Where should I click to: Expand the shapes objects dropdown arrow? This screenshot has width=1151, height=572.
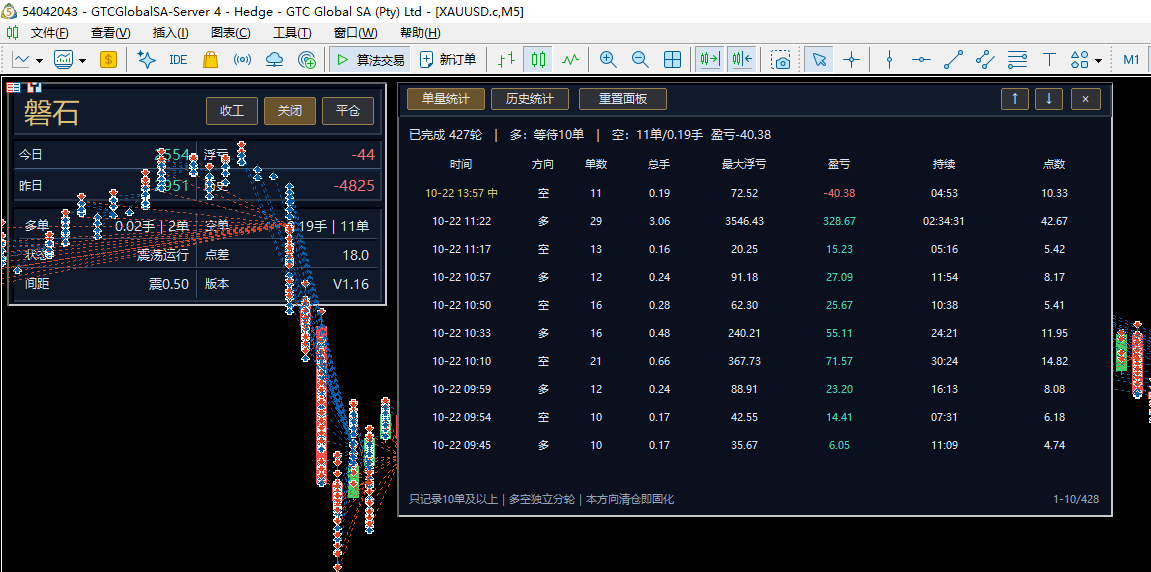point(1098,60)
